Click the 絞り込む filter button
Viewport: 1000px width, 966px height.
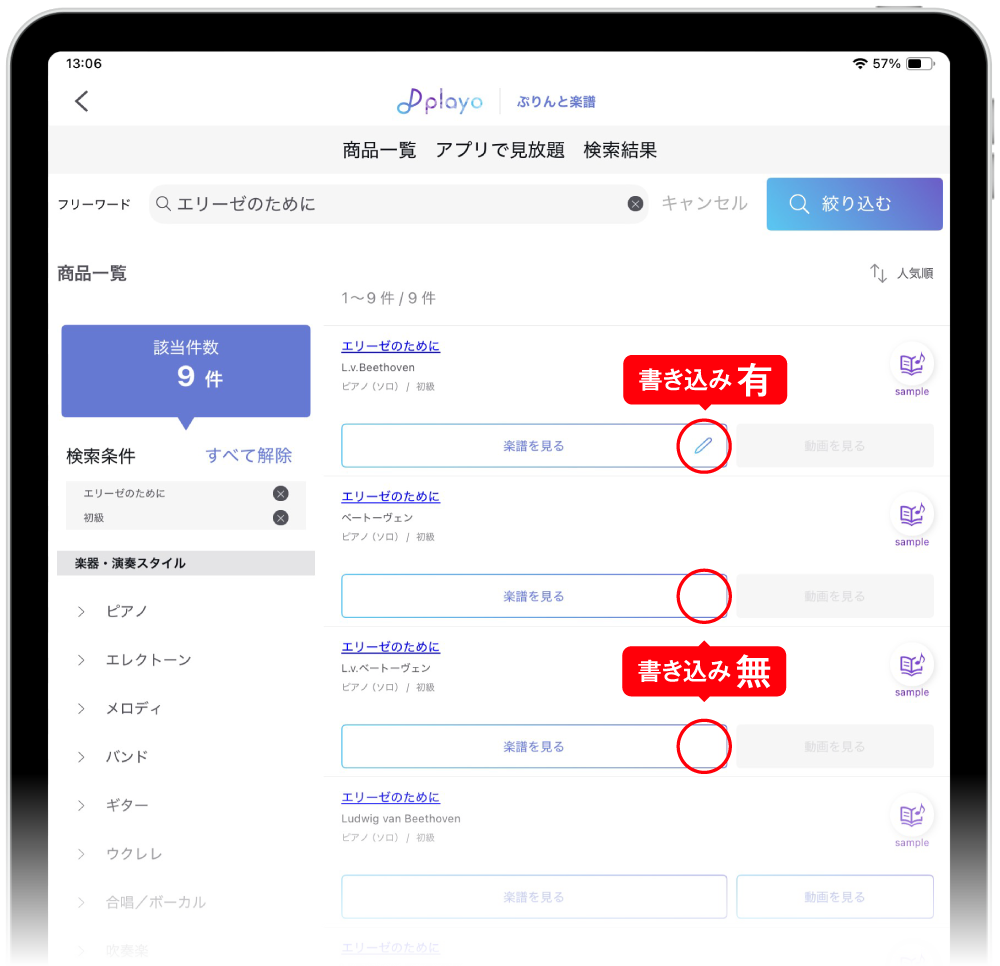[x=854, y=203]
